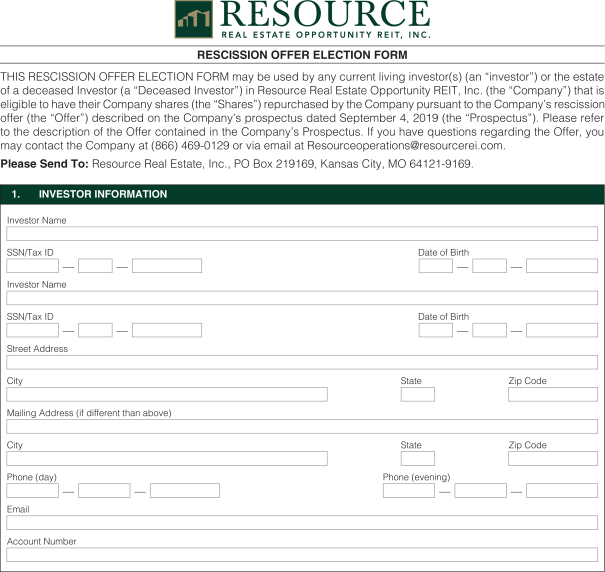Click the Resource Real Estate logo icon
Screen dimensions: 605x572
tap(193, 19)
